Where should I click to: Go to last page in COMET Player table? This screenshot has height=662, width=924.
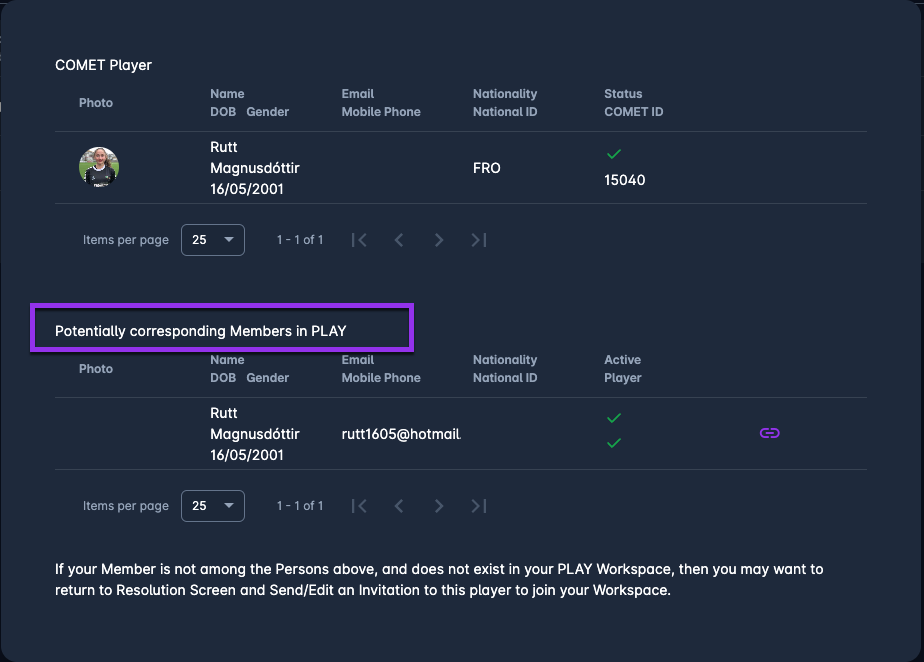click(x=479, y=240)
